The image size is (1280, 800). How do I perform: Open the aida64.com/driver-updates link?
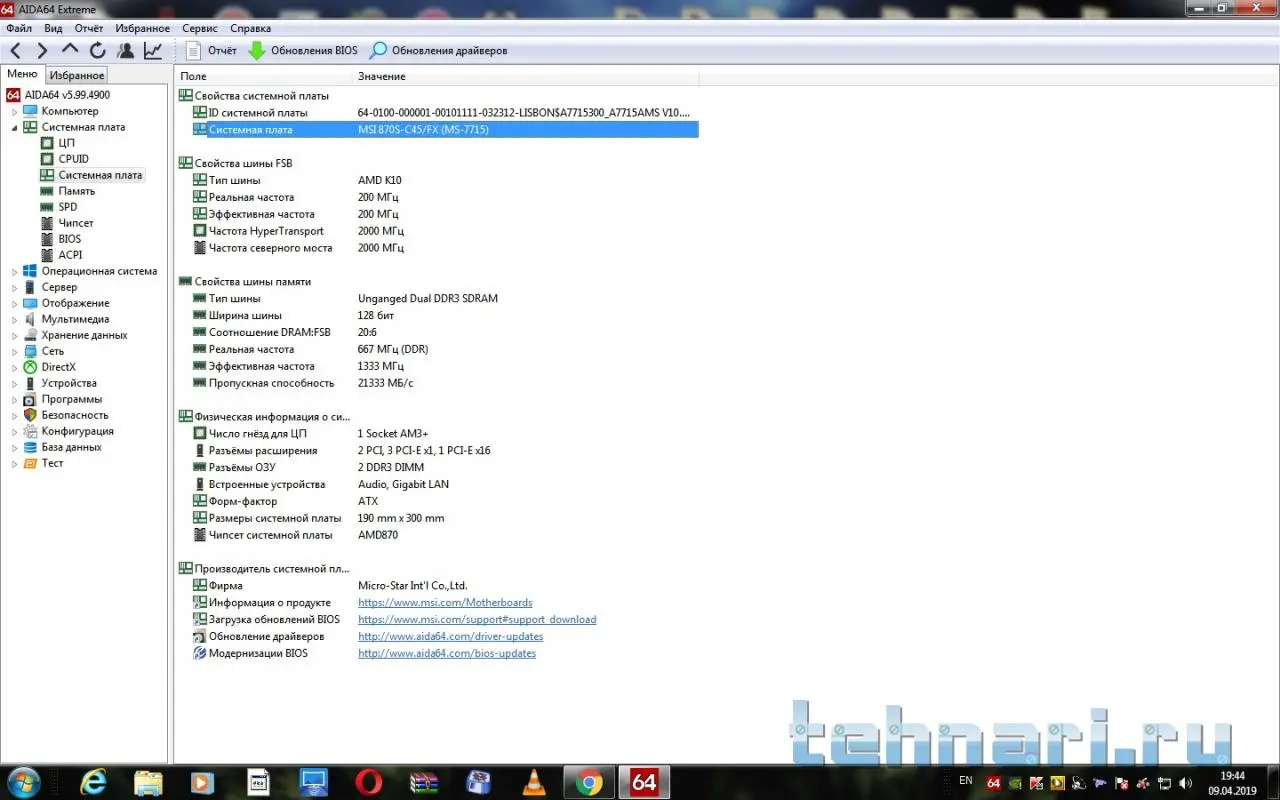point(451,637)
